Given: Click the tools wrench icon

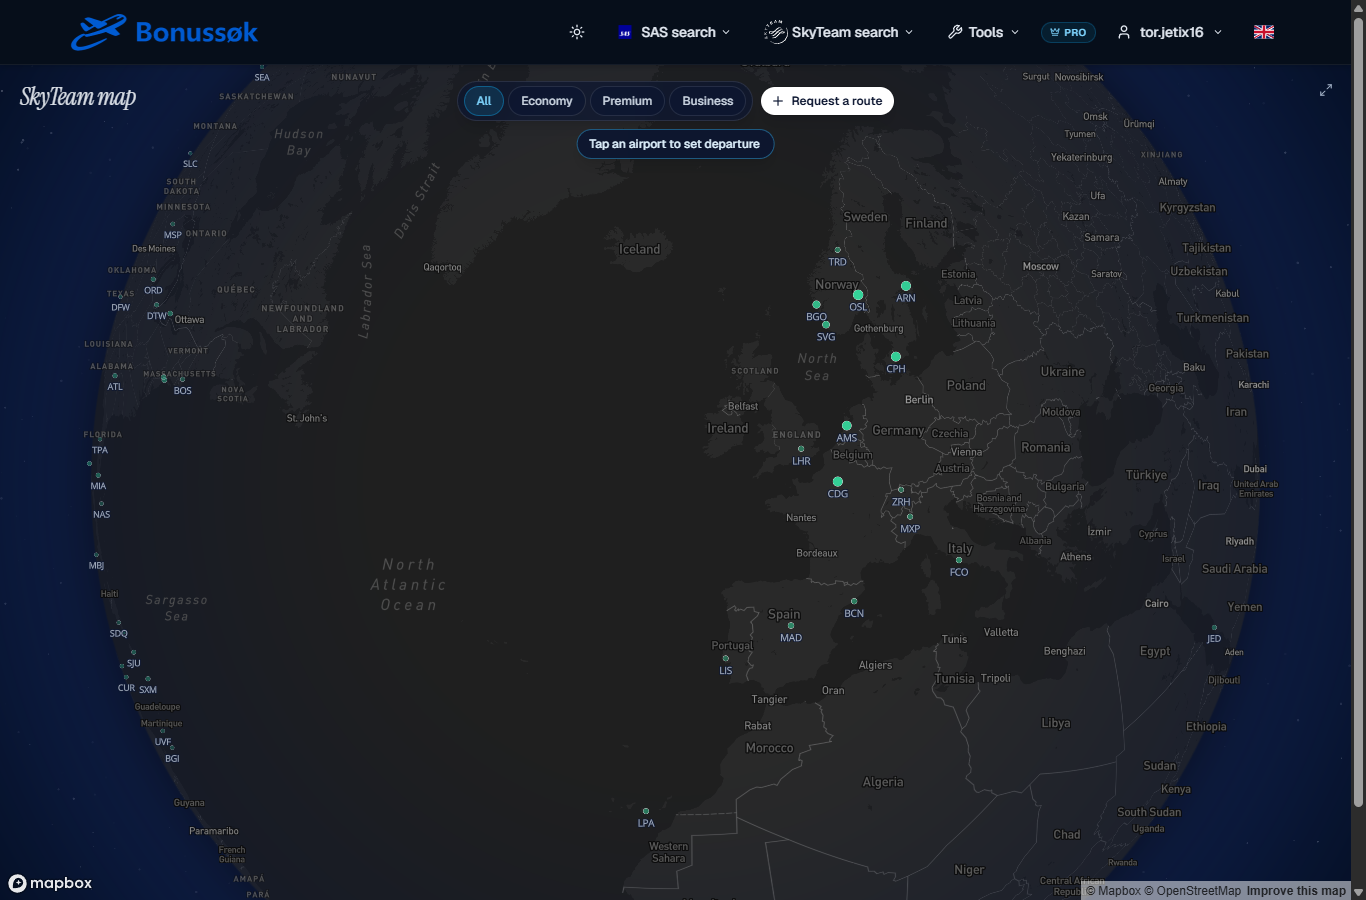Looking at the screenshot, I should (955, 32).
